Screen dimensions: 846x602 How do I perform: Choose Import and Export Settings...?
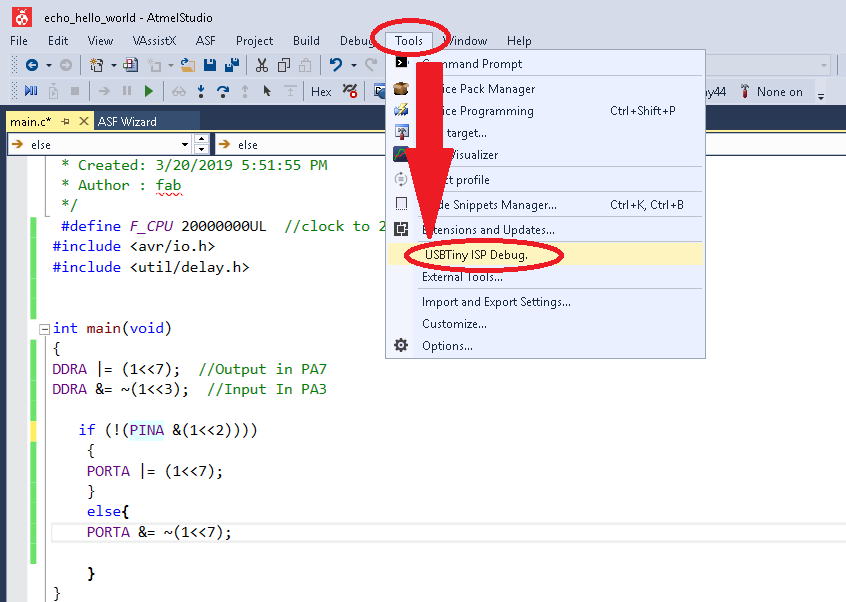click(x=545, y=302)
